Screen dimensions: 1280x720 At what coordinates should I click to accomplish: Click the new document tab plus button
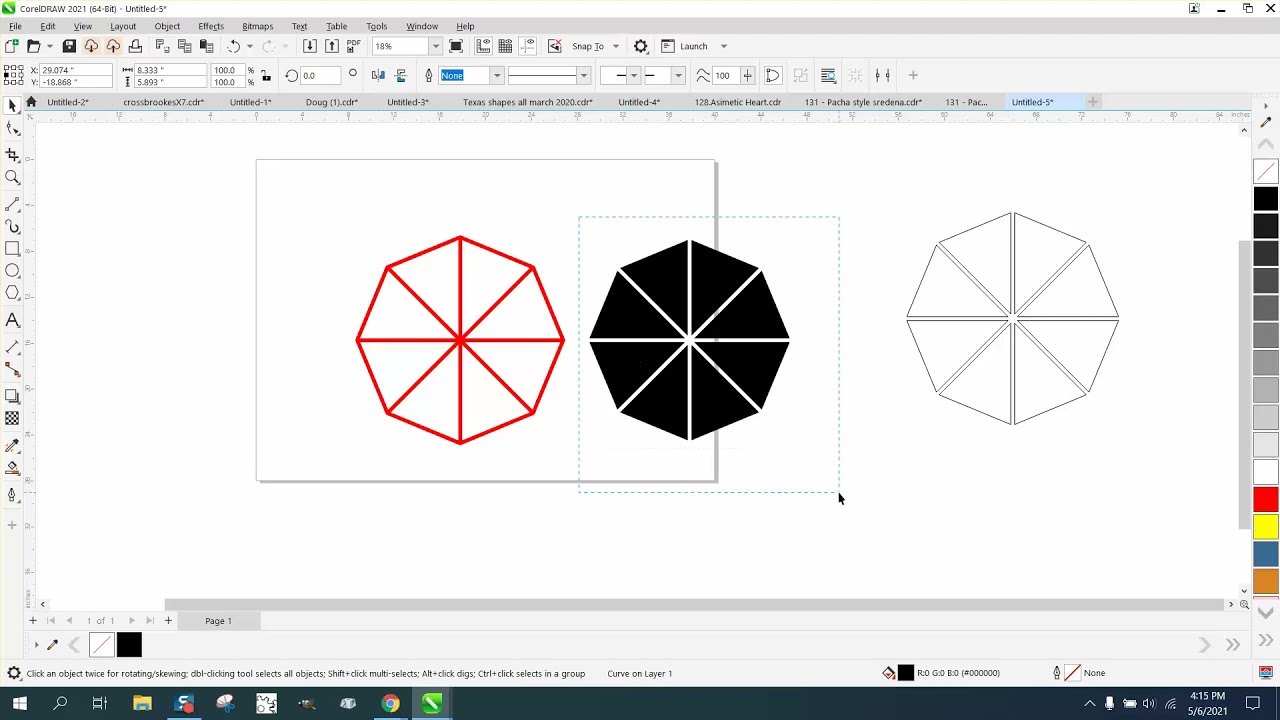click(1093, 102)
